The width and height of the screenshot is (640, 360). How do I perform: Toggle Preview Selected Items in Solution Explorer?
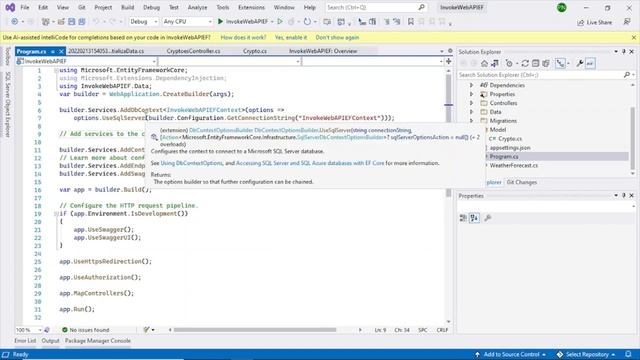(x=590, y=63)
